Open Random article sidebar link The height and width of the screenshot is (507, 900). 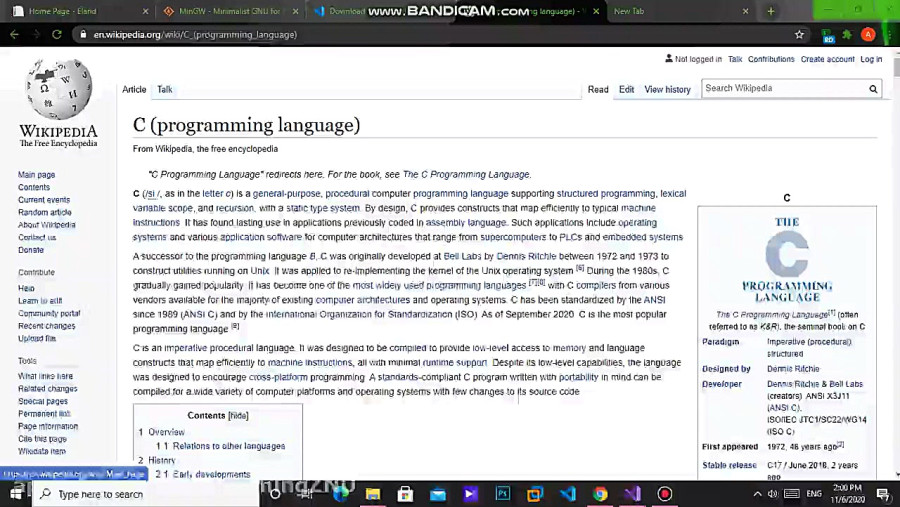click(45, 212)
